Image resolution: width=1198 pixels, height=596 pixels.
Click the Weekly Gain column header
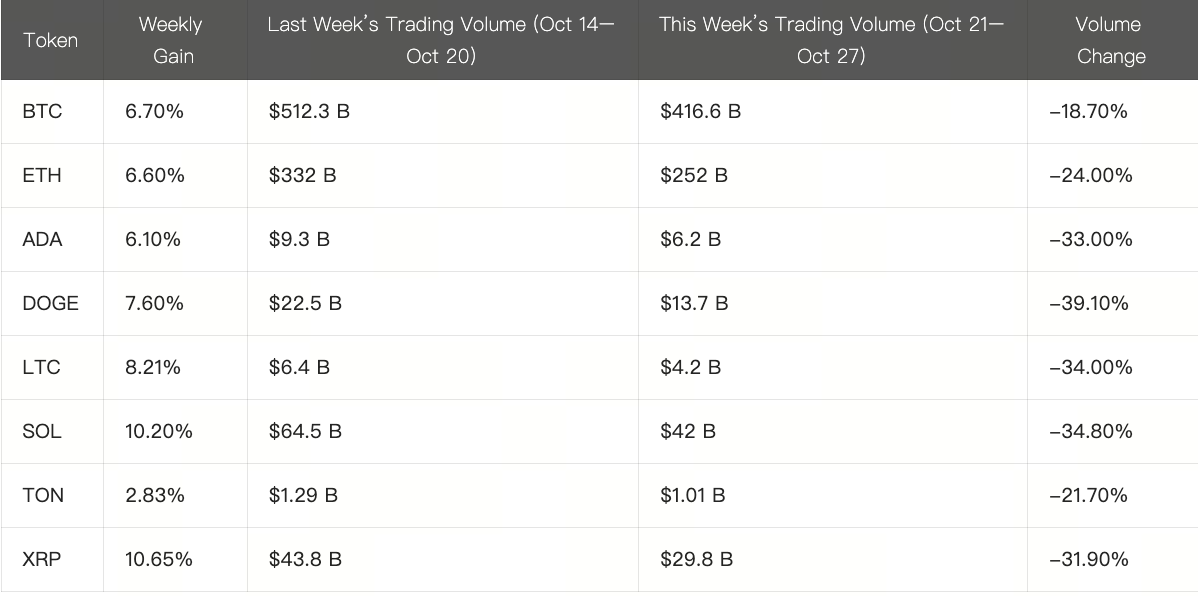174,40
